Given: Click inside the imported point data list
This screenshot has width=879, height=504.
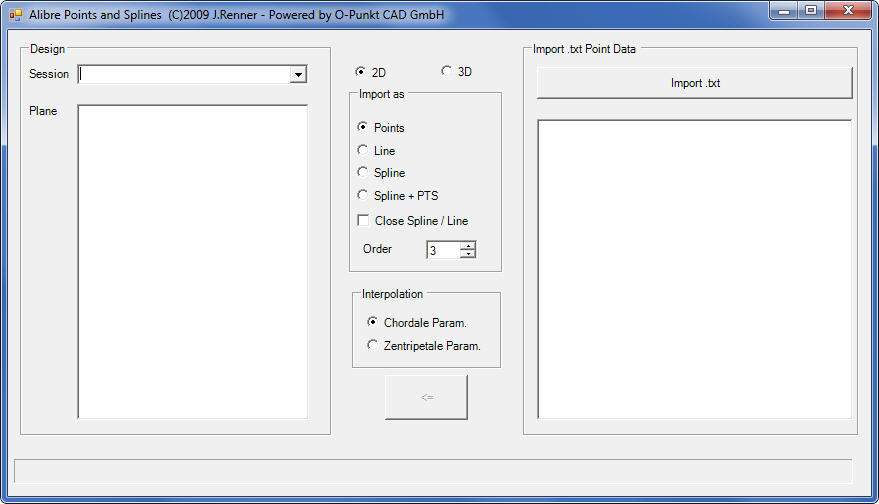Looking at the screenshot, I should [x=695, y=269].
